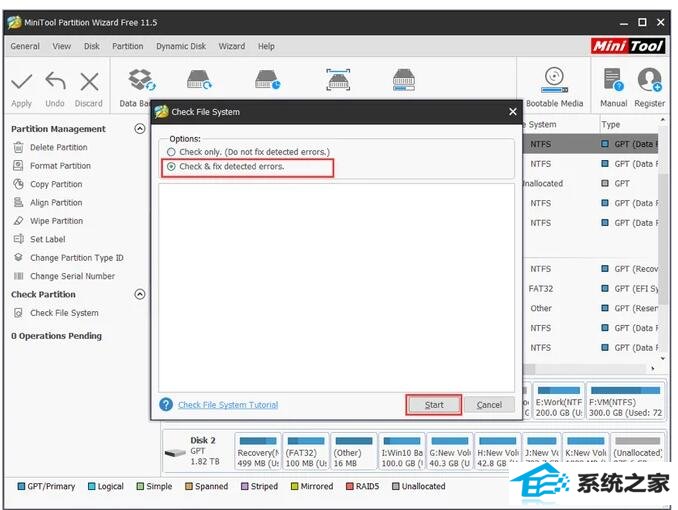Click the Check File System sidebar icon
The image size is (678, 510).
[18, 313]
